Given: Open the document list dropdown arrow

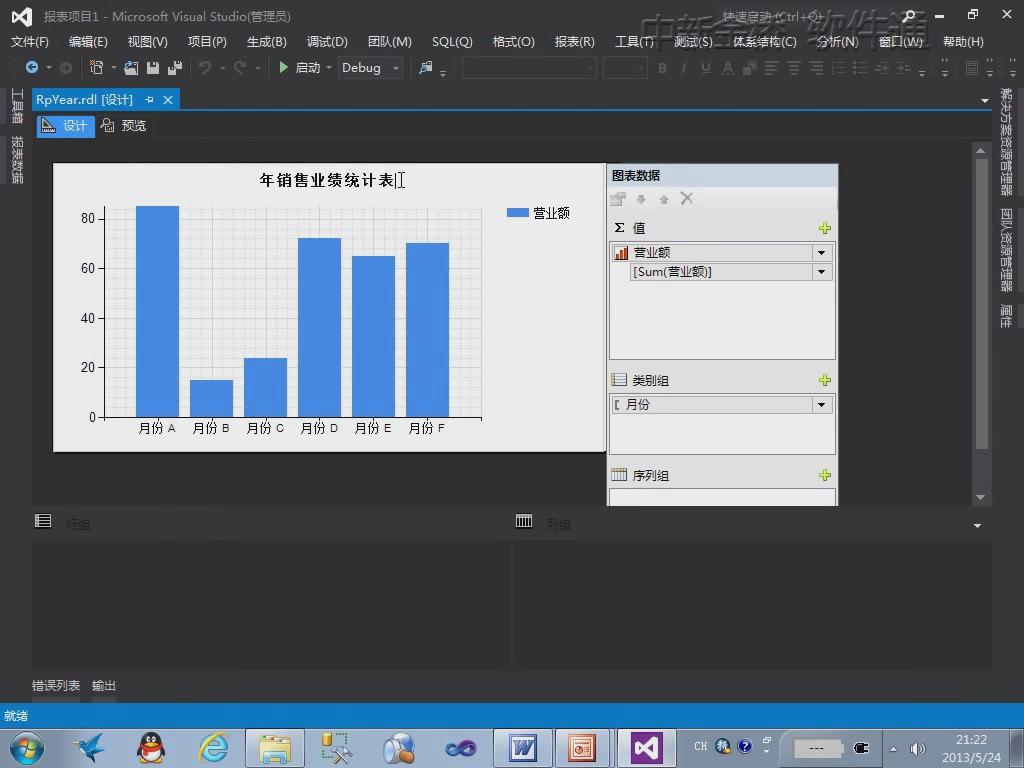Looking at the screenshot, I should (985, 101).
